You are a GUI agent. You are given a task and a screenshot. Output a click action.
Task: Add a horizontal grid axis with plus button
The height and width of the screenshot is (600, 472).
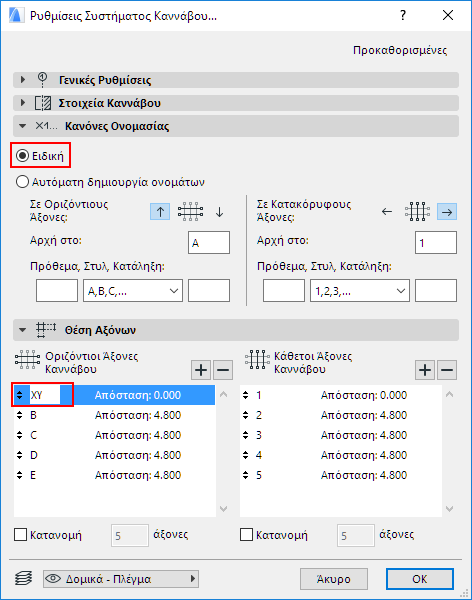201,370
